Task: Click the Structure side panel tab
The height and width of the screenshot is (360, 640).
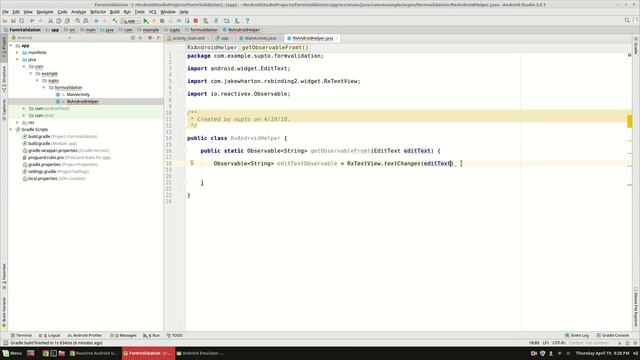Action: pyautogui.click(x=4, y=80)
